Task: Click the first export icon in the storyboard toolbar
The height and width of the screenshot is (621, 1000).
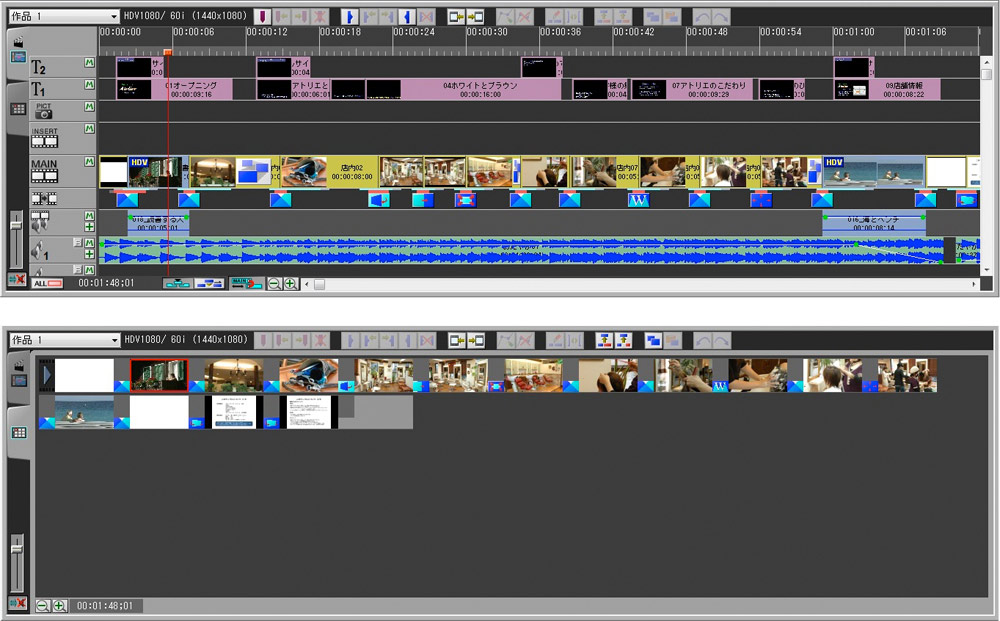Action: point(604,340)
